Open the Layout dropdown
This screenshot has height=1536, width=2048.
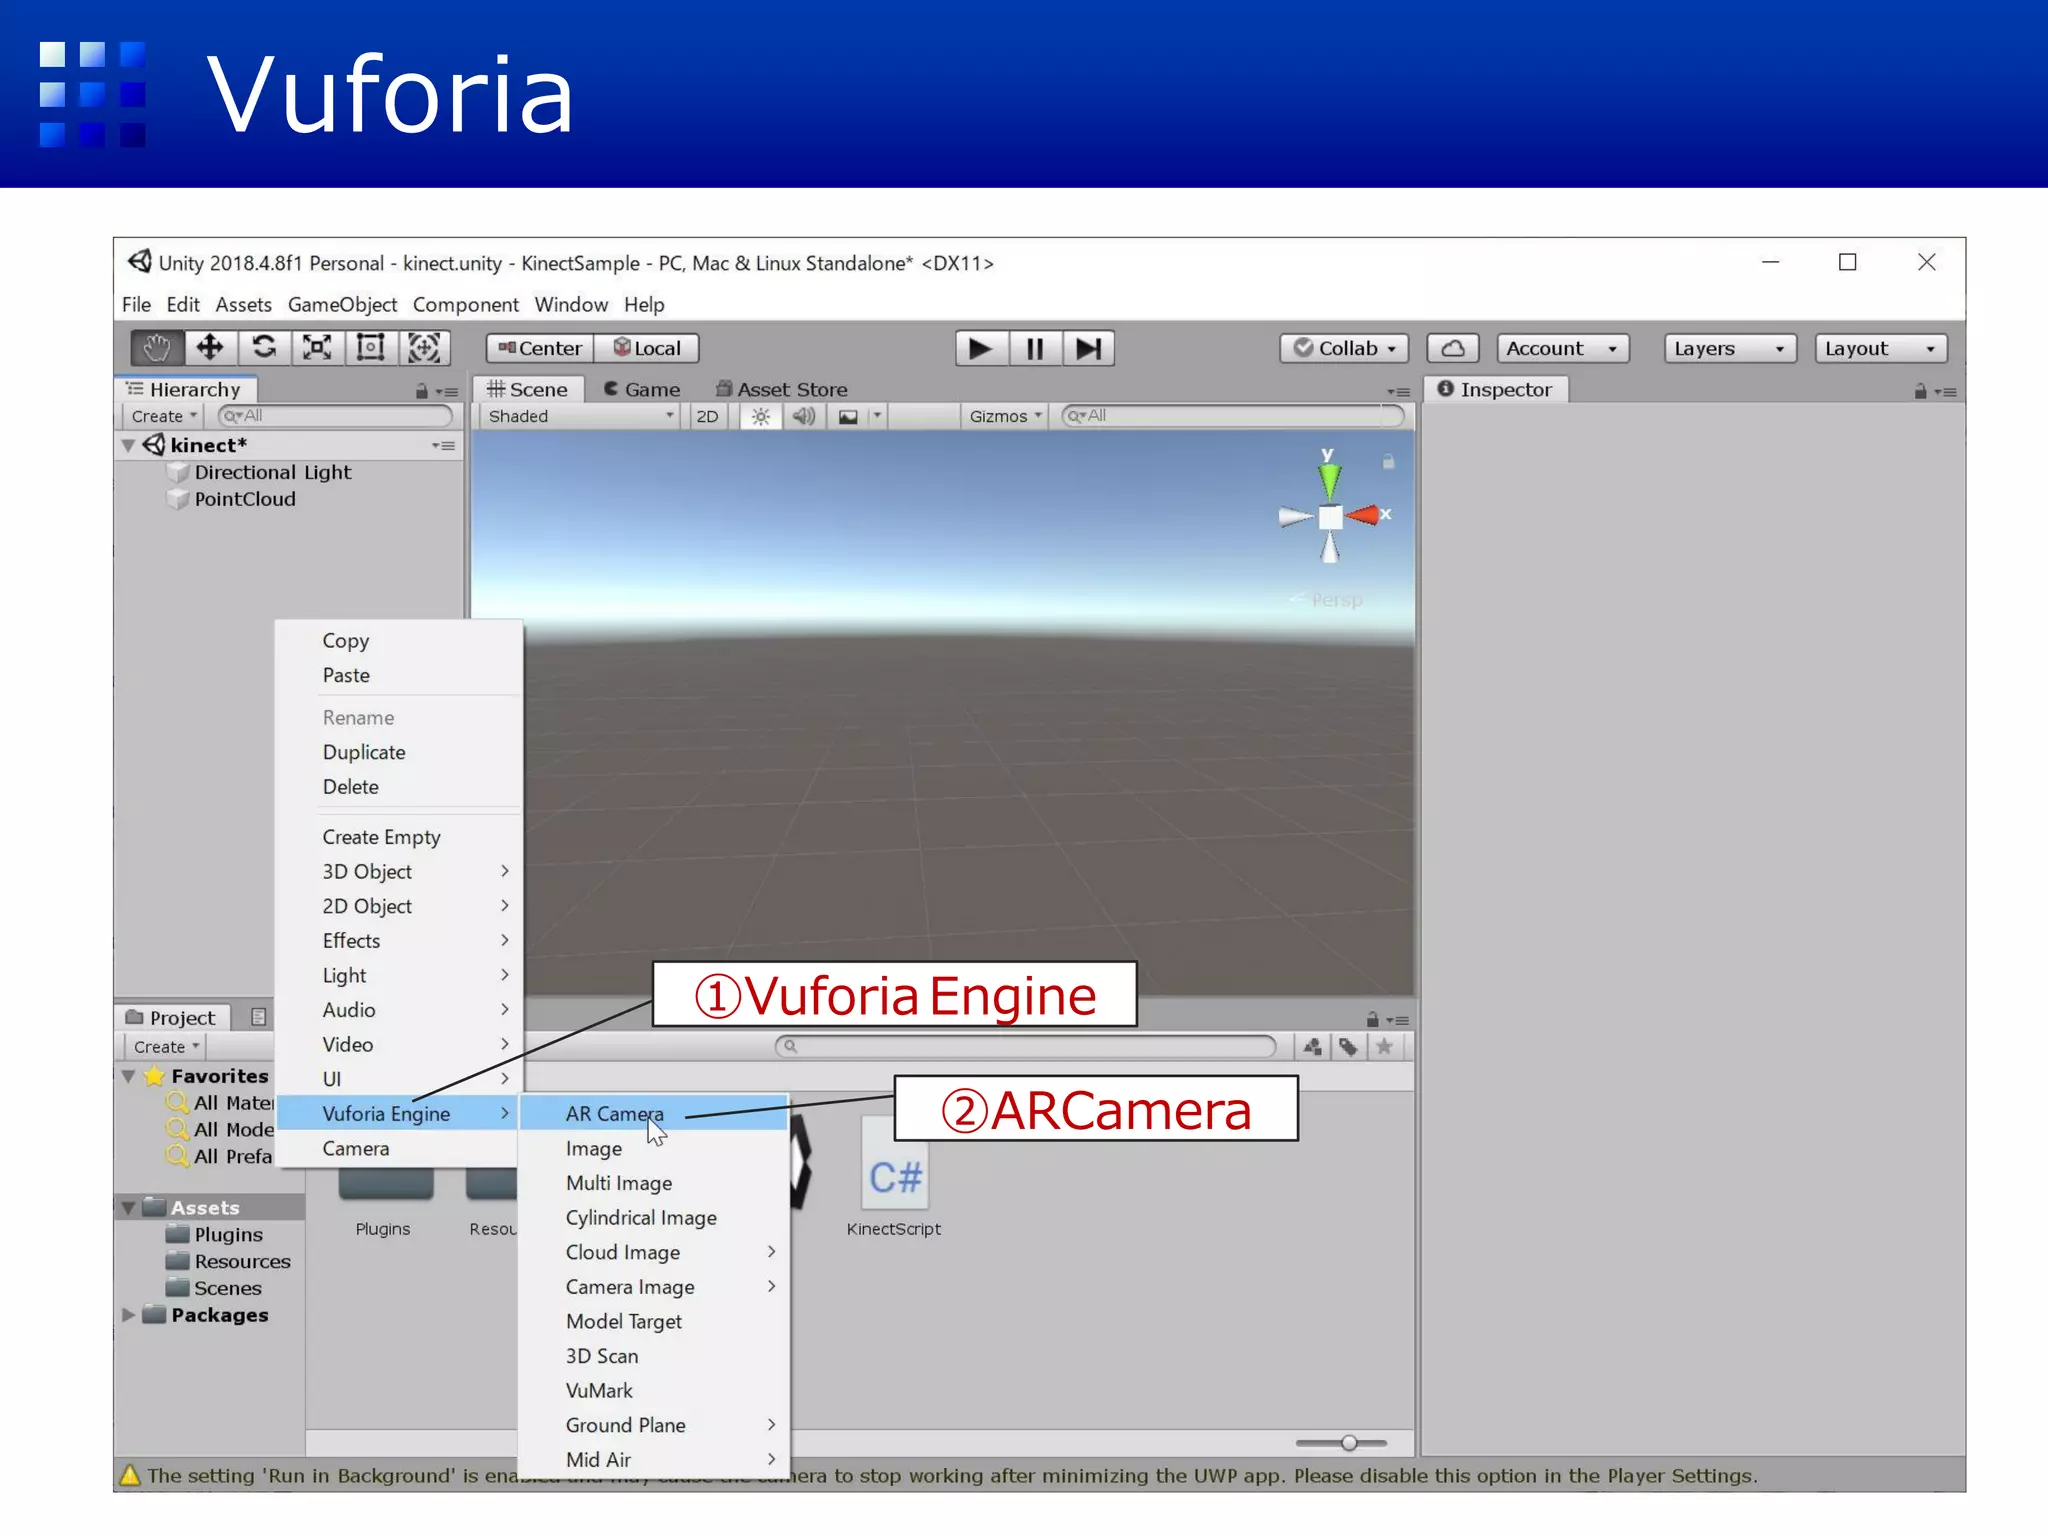click(1881, 348)
